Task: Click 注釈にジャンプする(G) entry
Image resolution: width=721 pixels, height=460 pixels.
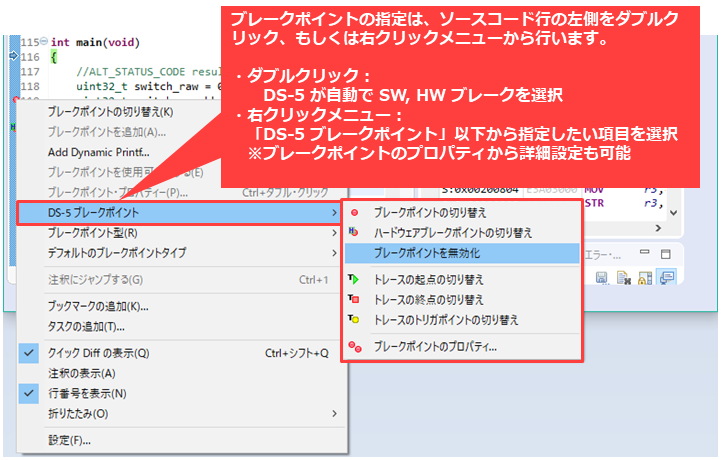Action: pyautogui.click(x=182, y=280)
